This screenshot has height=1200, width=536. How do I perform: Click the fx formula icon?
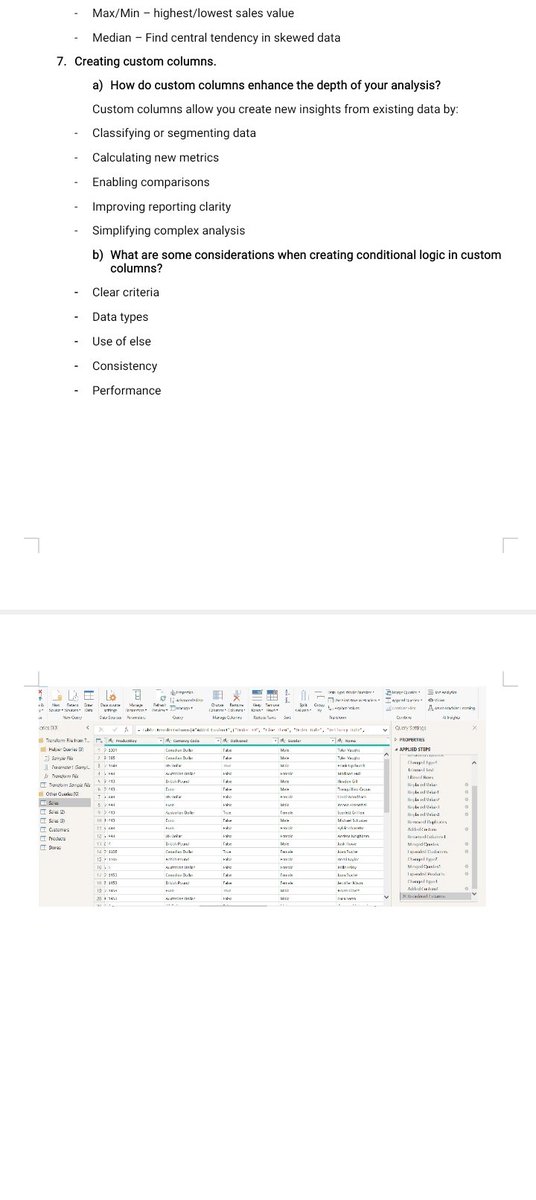[x=125, y=730]
